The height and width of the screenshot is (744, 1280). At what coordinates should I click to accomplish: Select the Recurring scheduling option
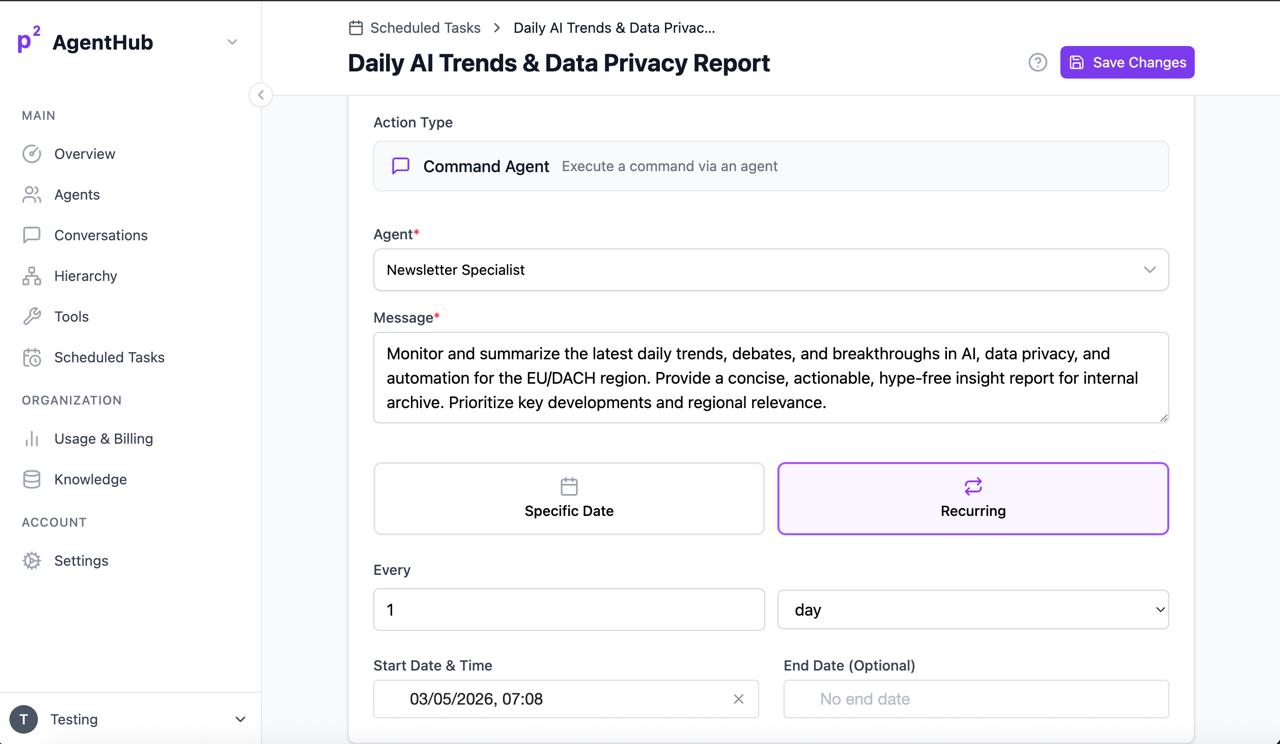point(972,498)
